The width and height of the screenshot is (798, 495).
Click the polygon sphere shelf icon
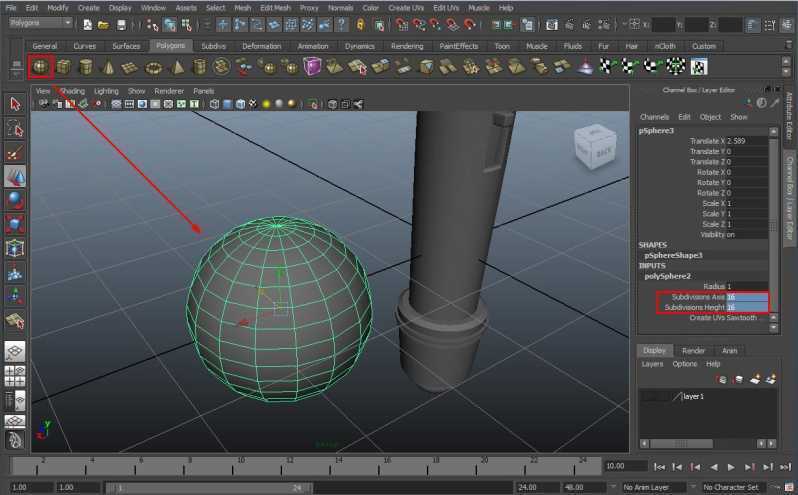coord(41,67)
